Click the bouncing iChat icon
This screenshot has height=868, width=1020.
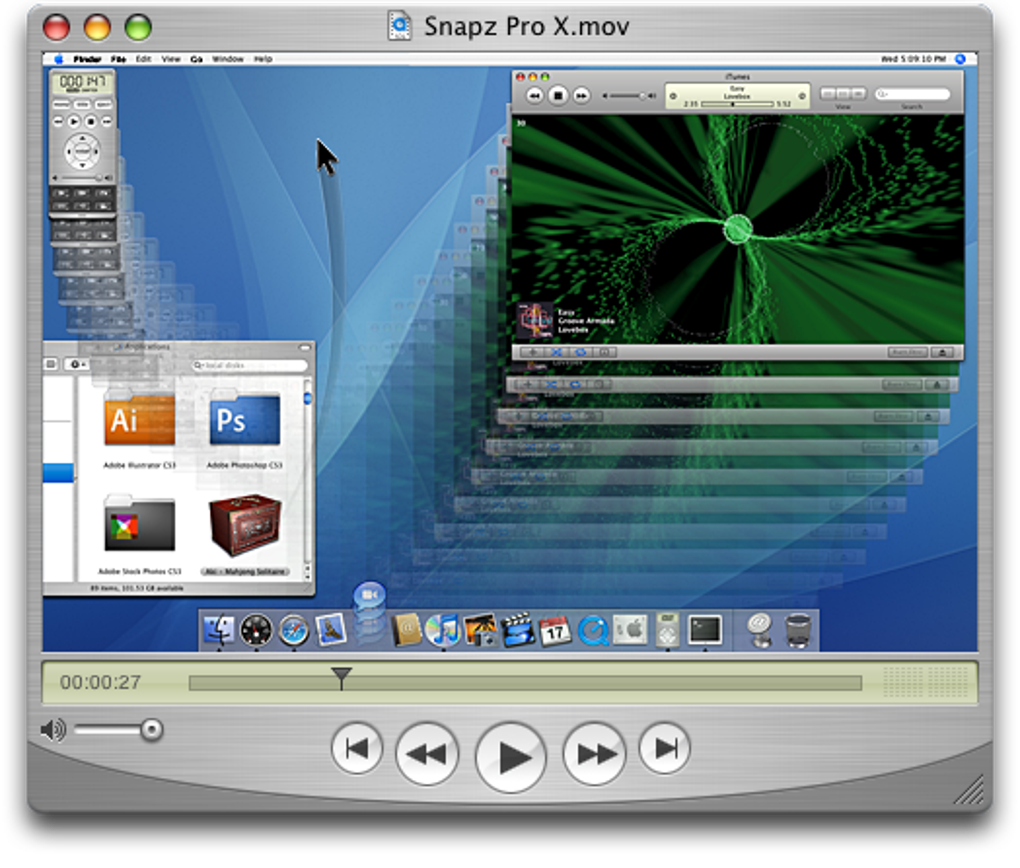pos(369,597)
